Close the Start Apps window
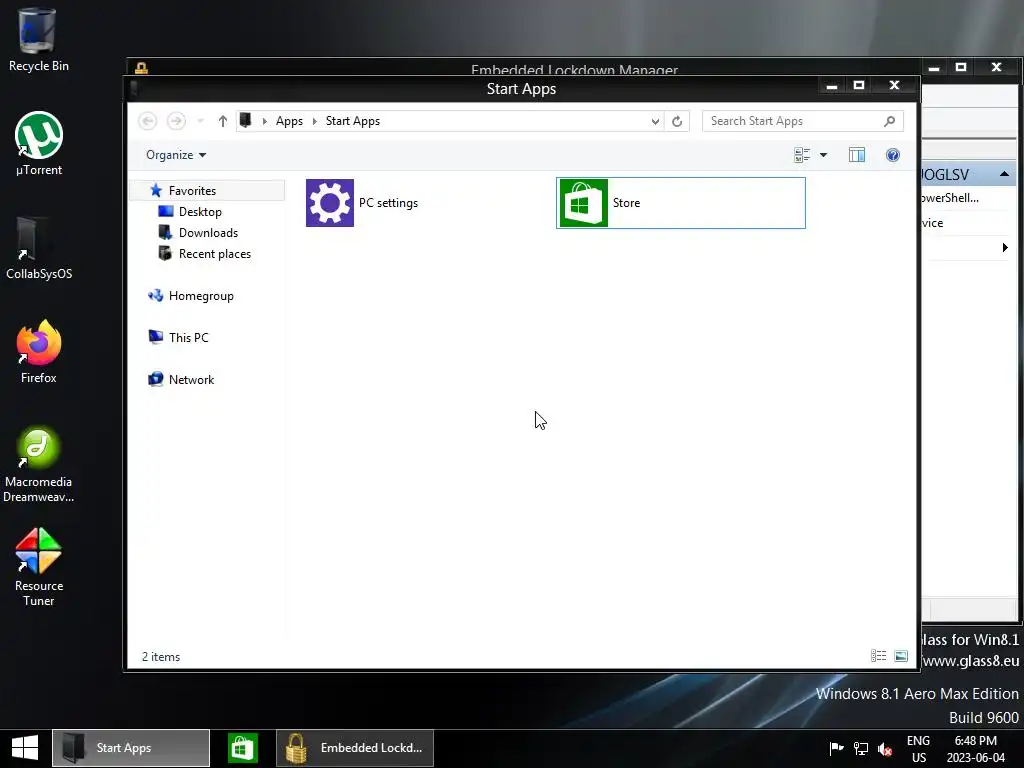 [895, 86]
